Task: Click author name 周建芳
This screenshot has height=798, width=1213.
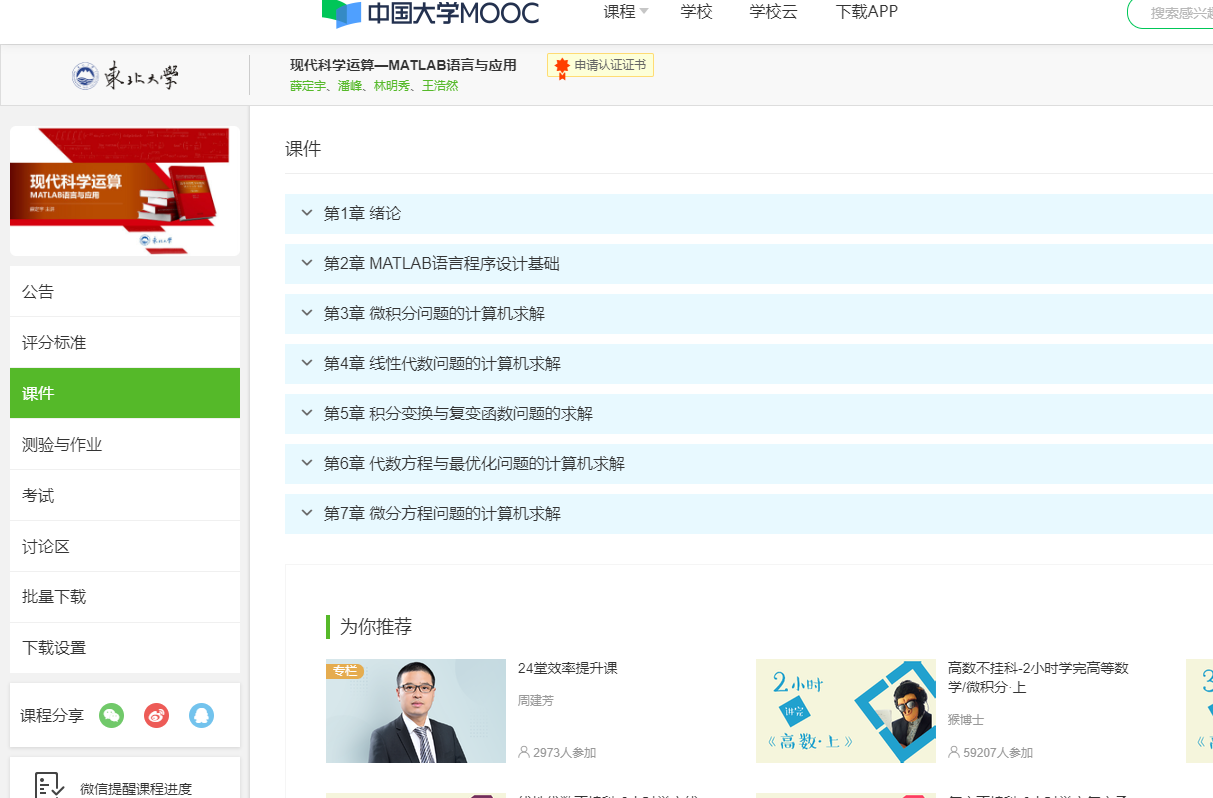Action: [536, 700]
